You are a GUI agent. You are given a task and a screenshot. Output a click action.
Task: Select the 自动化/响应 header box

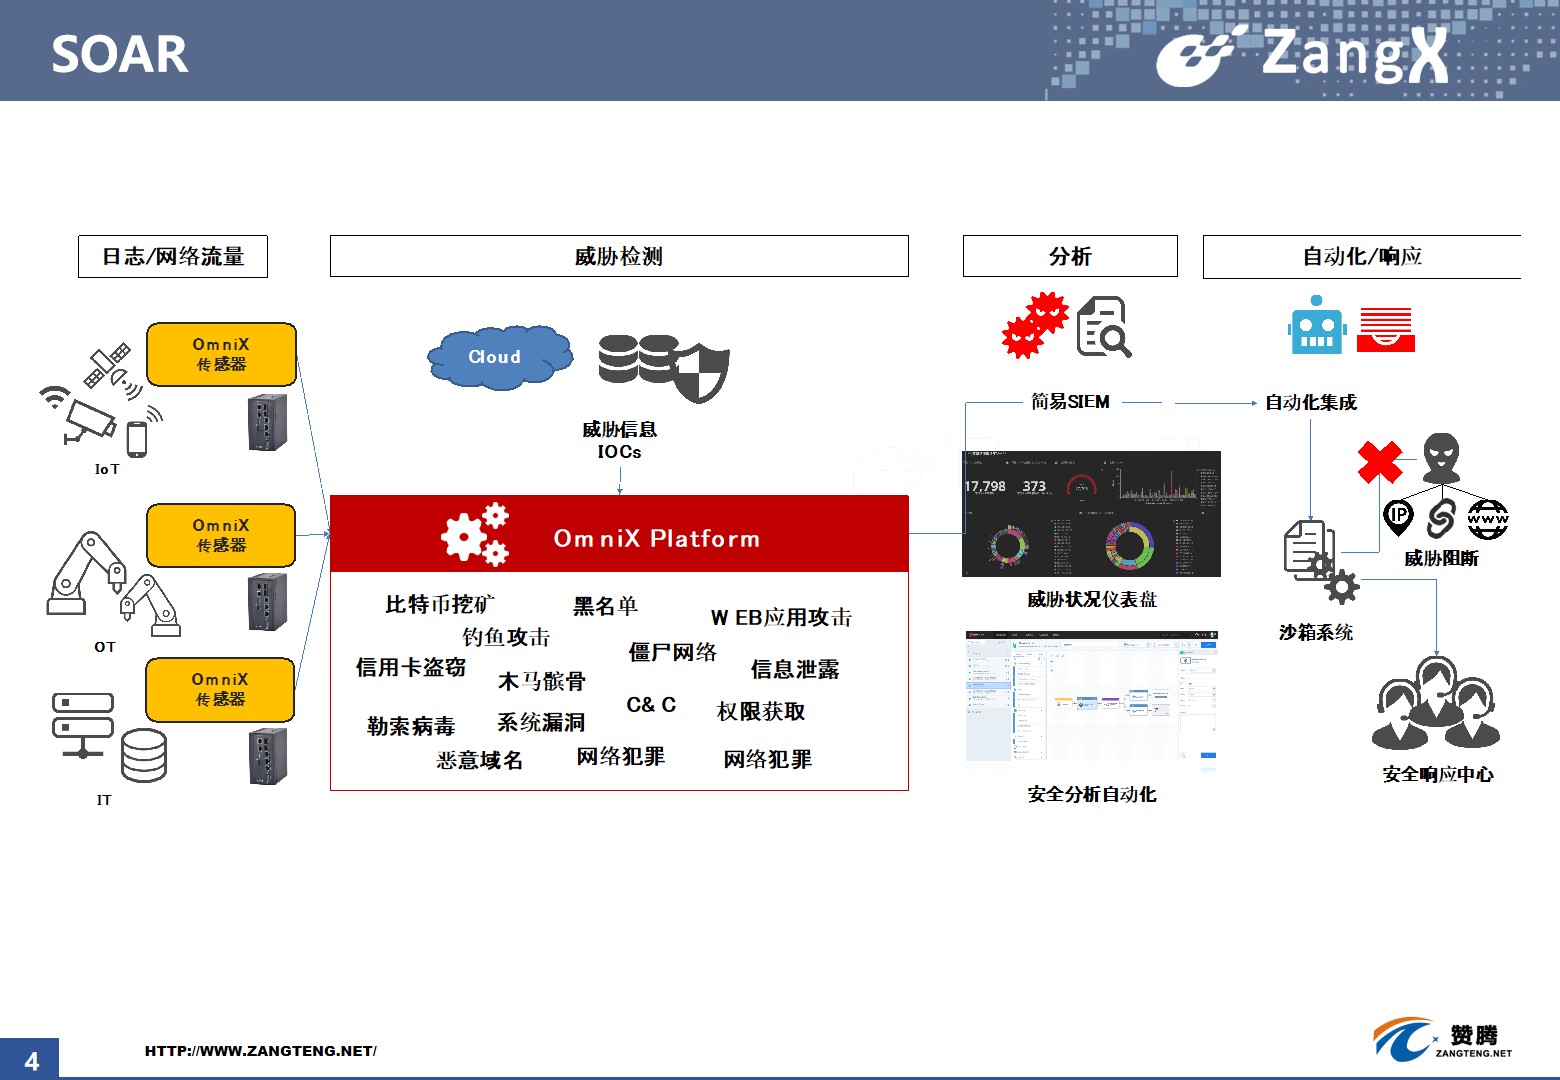pos(1362,256)
